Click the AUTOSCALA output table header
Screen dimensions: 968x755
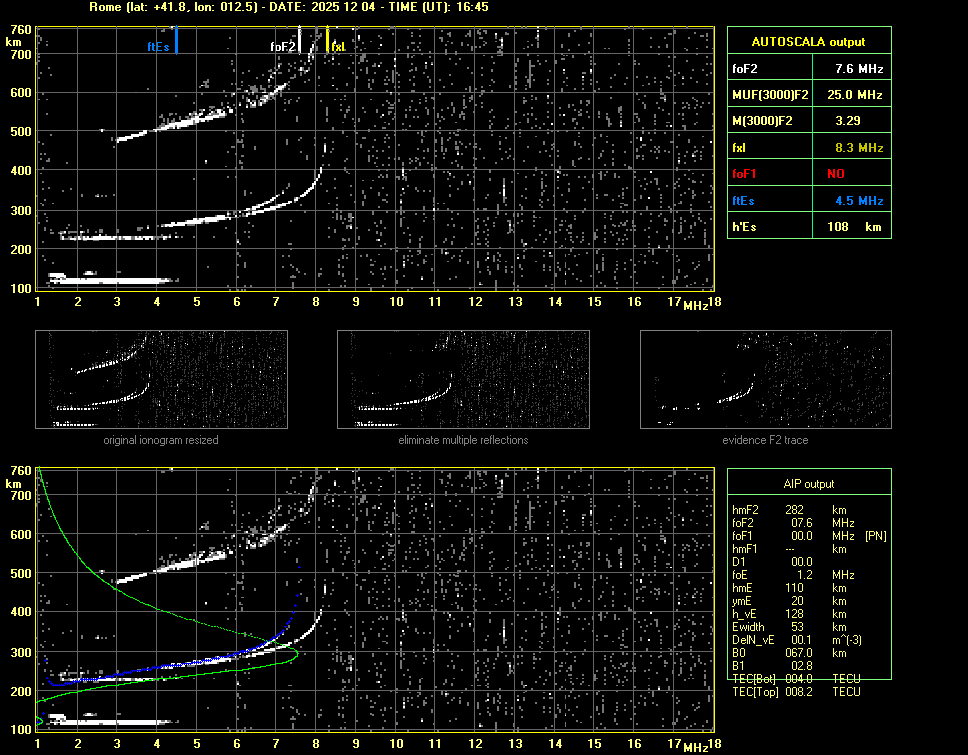(808, 41)
